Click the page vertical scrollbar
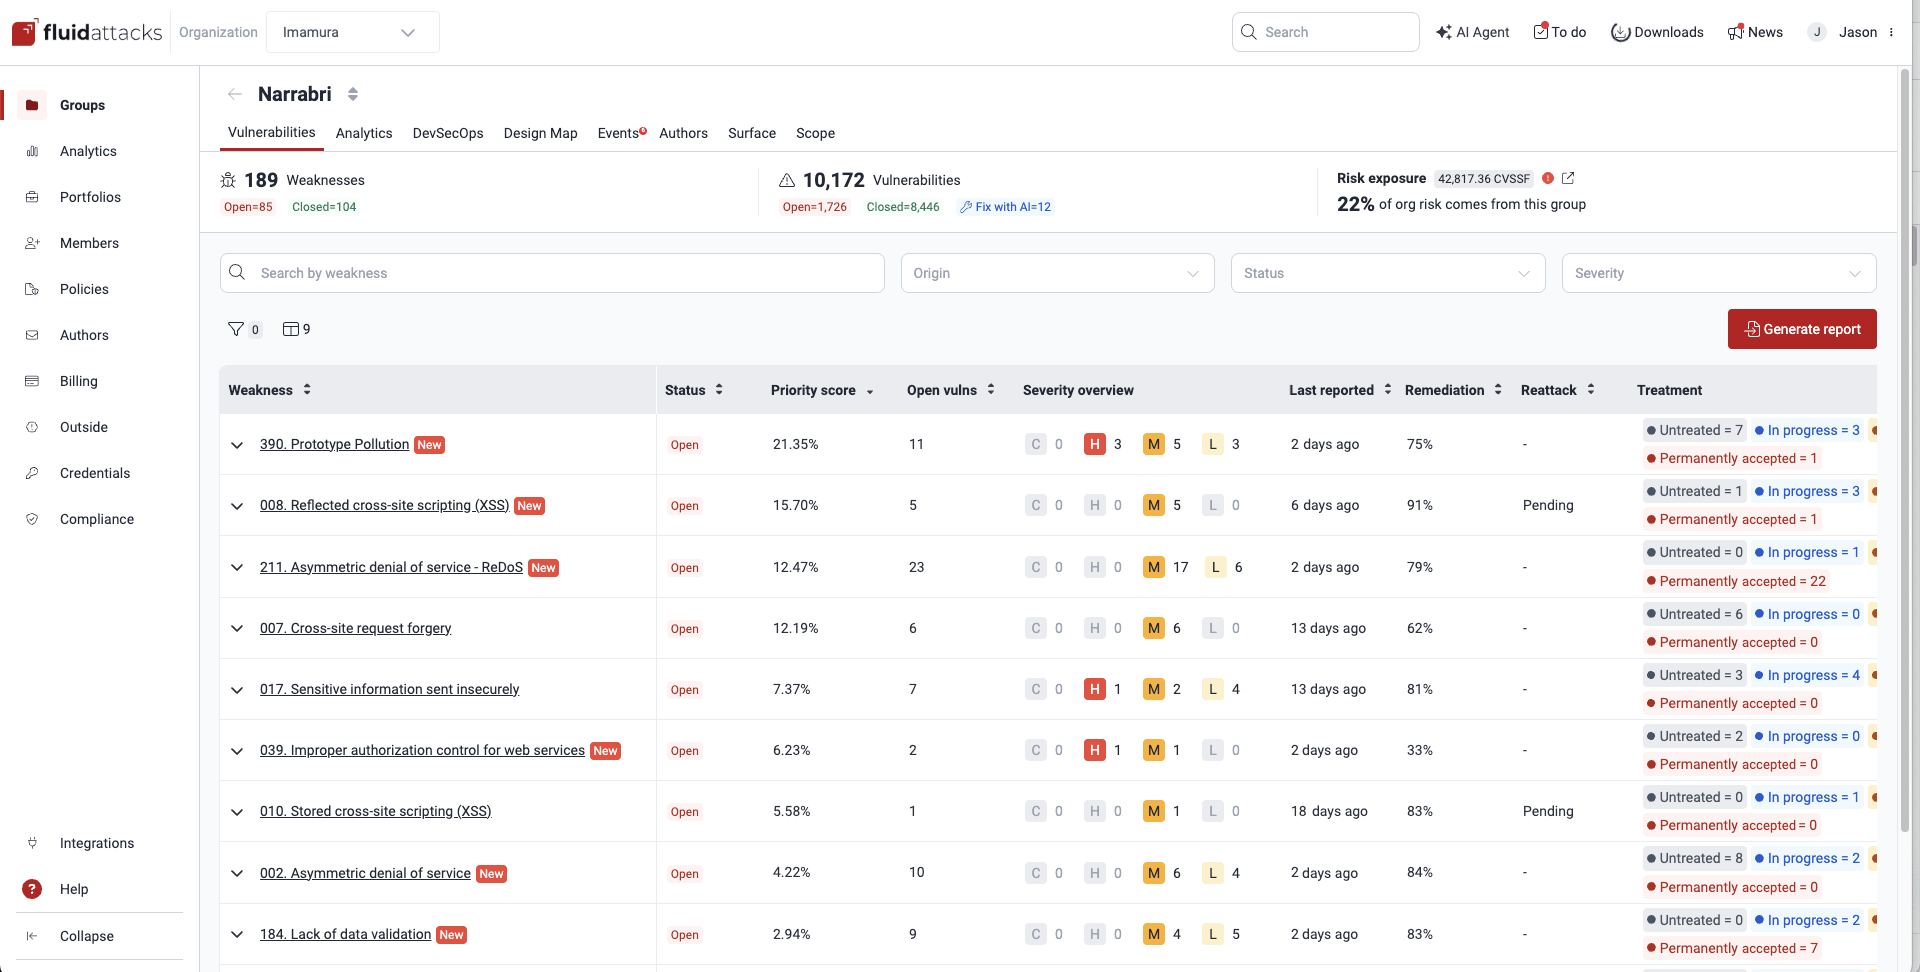 tap(1904, 450)
